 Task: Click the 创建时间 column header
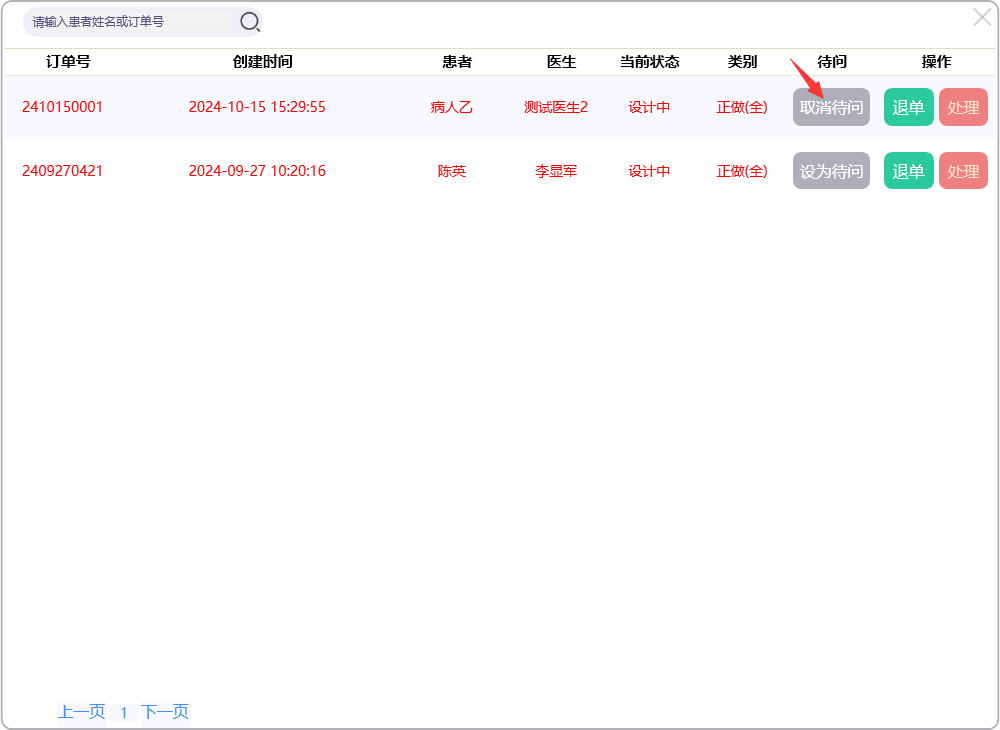262,62
